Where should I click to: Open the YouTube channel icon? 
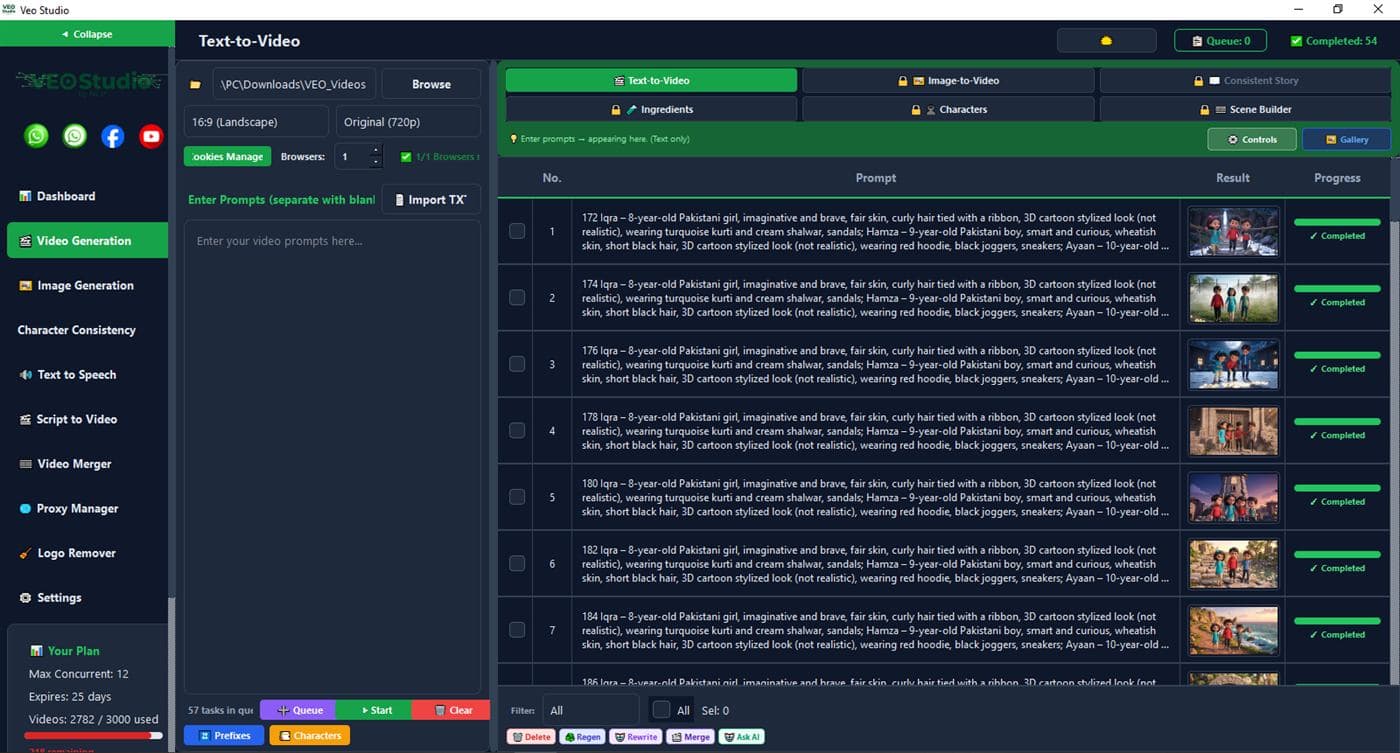click(x=151, y=136)
